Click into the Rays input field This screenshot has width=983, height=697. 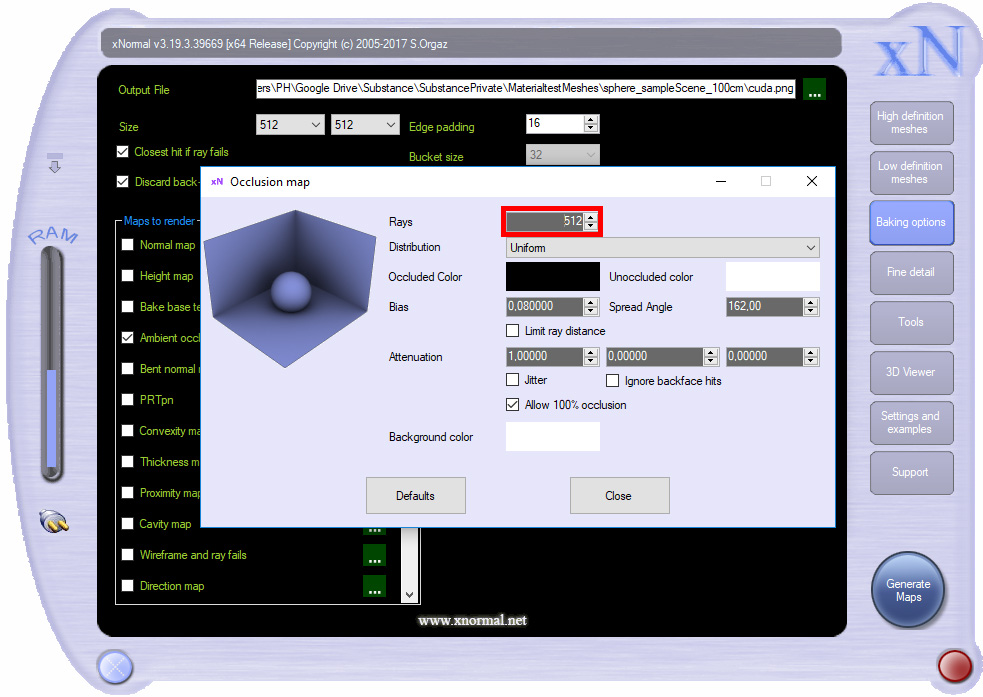(x=545, y=222)
